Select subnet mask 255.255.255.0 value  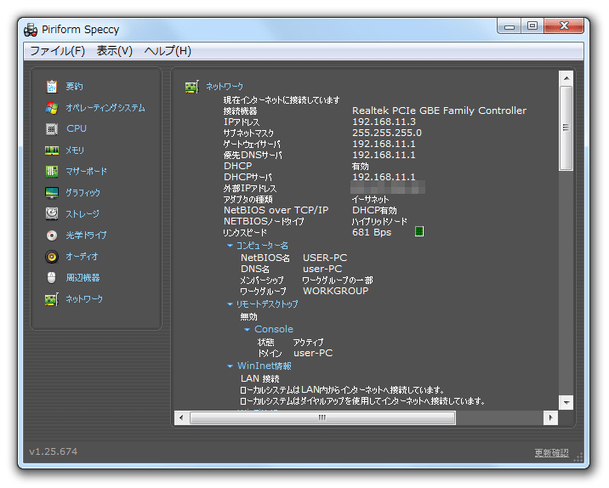coord(387,133)
